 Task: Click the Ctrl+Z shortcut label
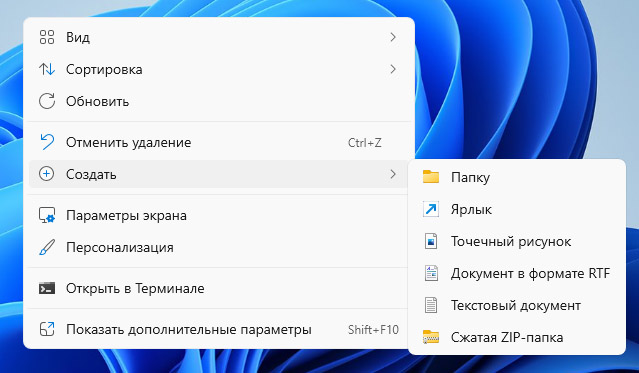pos(365,143)
